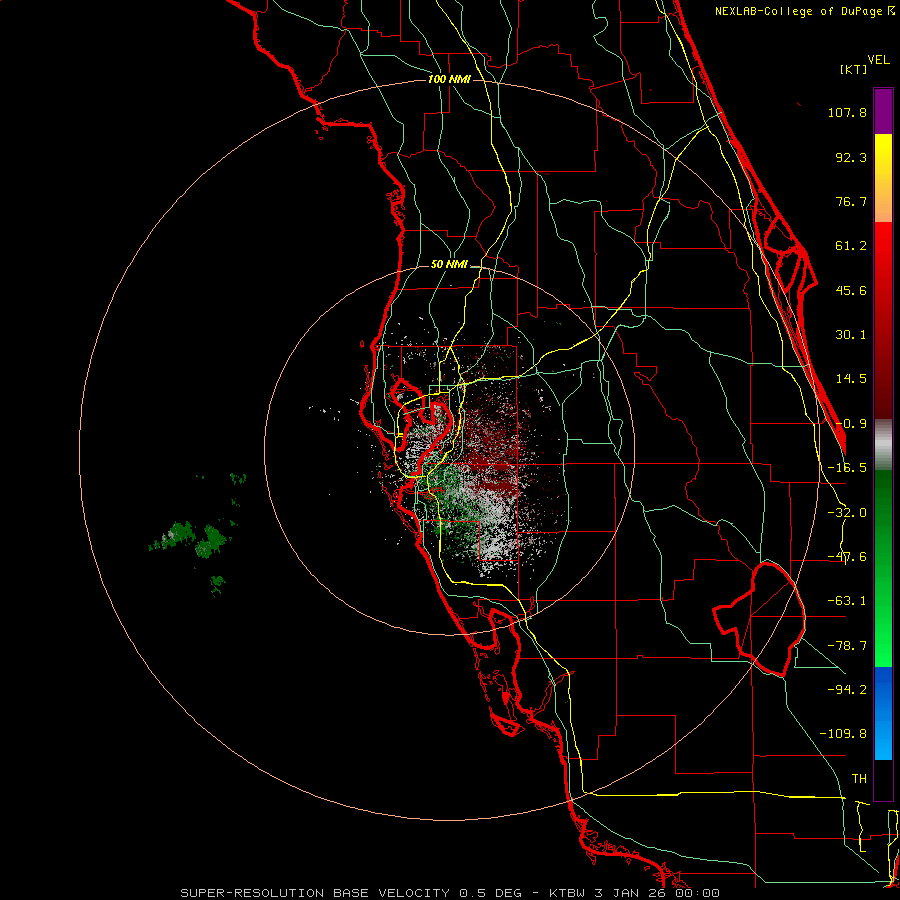The width and height of the screenshot is (900, 900).
Task: Click the [KT] units label
Action: pos(854,69)
